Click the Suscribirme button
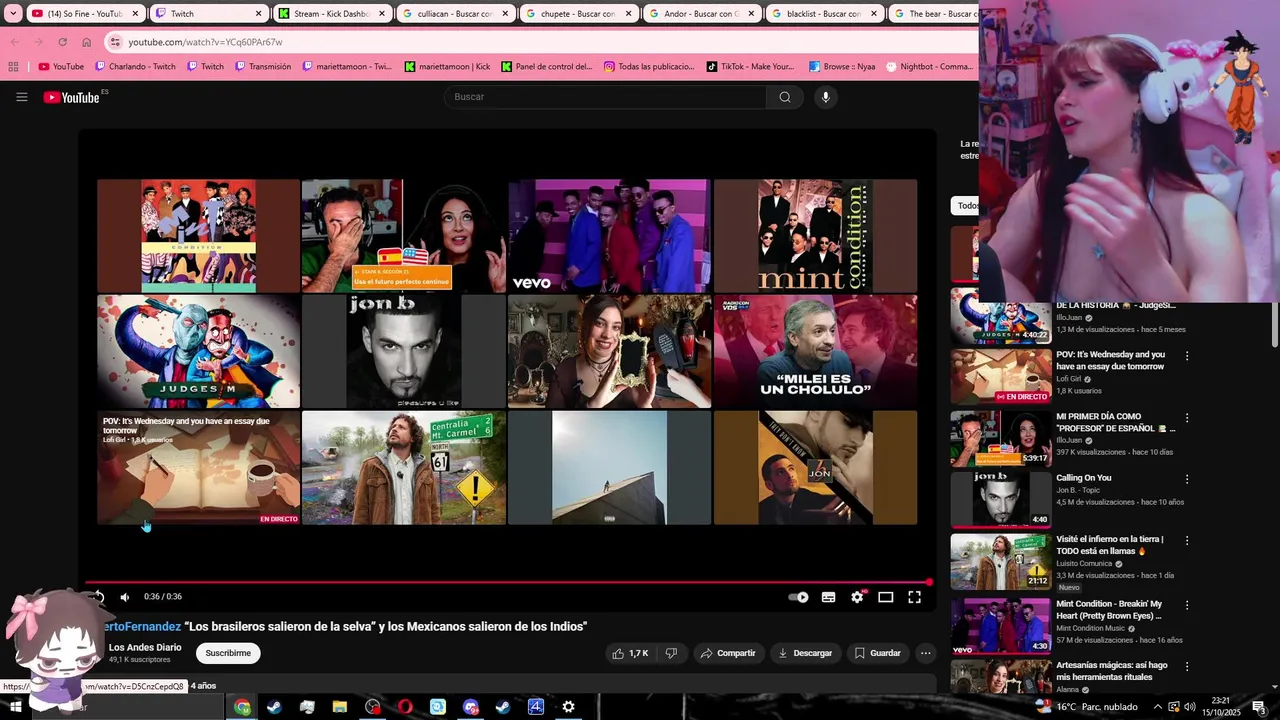Viewport: 1280px width, 720px height. tap(228, 653)
